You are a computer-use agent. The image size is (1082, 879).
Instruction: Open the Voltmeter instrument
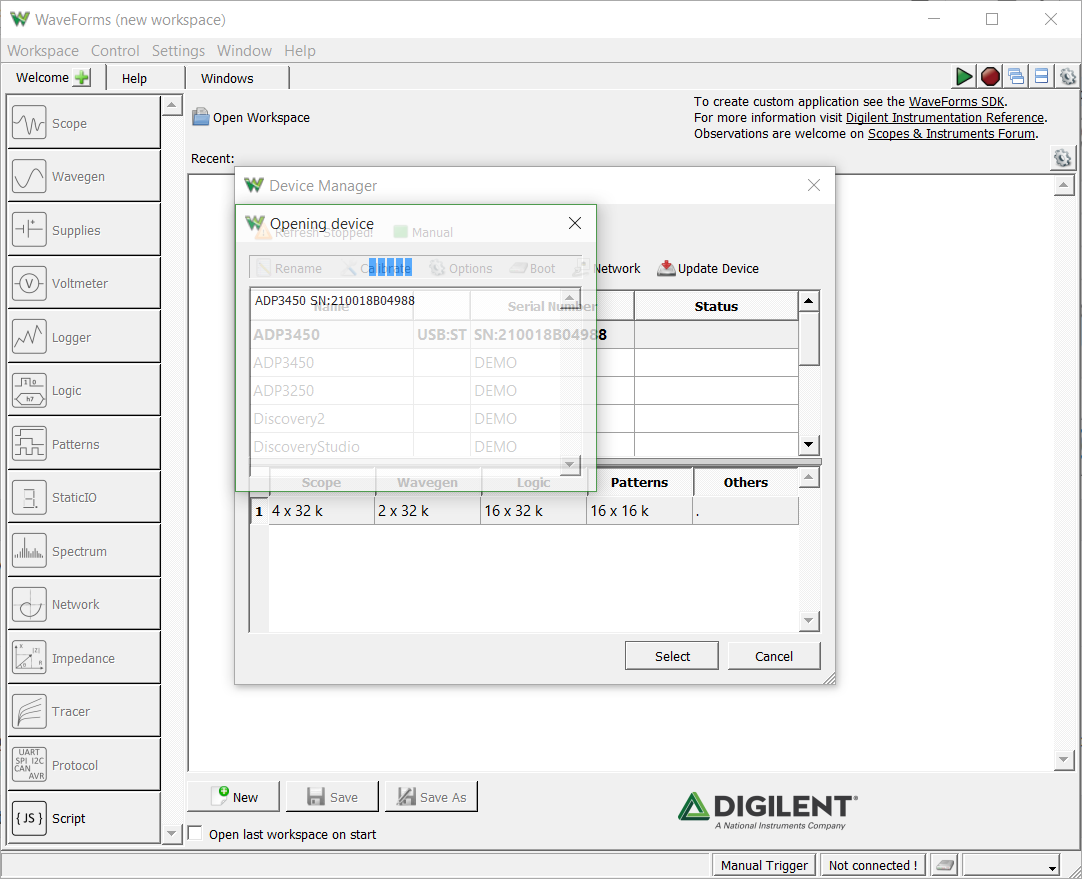83,283
